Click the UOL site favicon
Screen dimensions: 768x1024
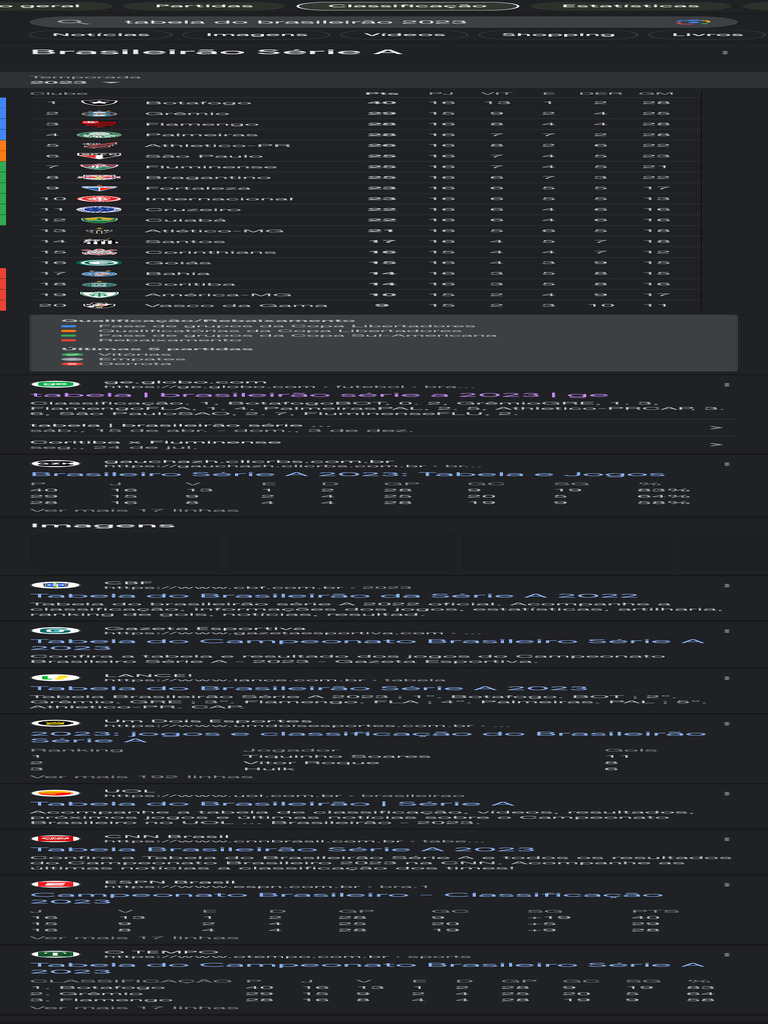(56, 793)
